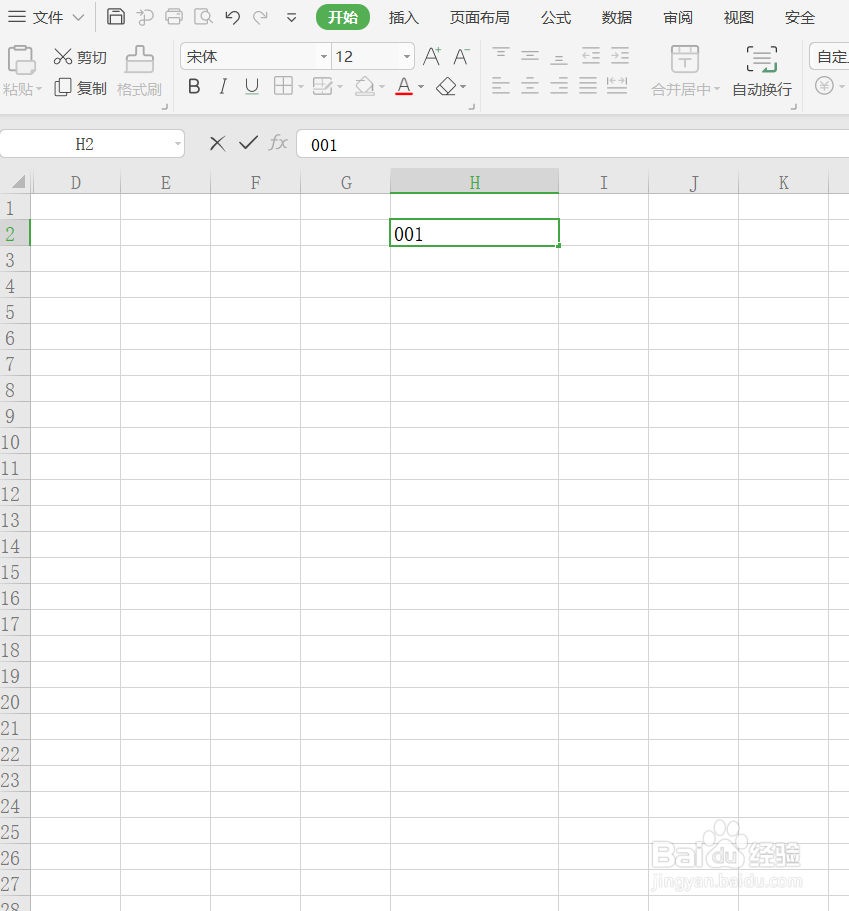This screenshot has height=911, width=849.
Task: Confirm the entry with checkmark
Action: tap(248, 143)
